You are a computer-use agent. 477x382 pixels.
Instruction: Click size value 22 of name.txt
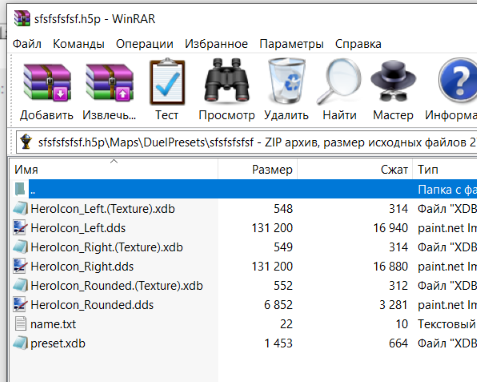286,324
